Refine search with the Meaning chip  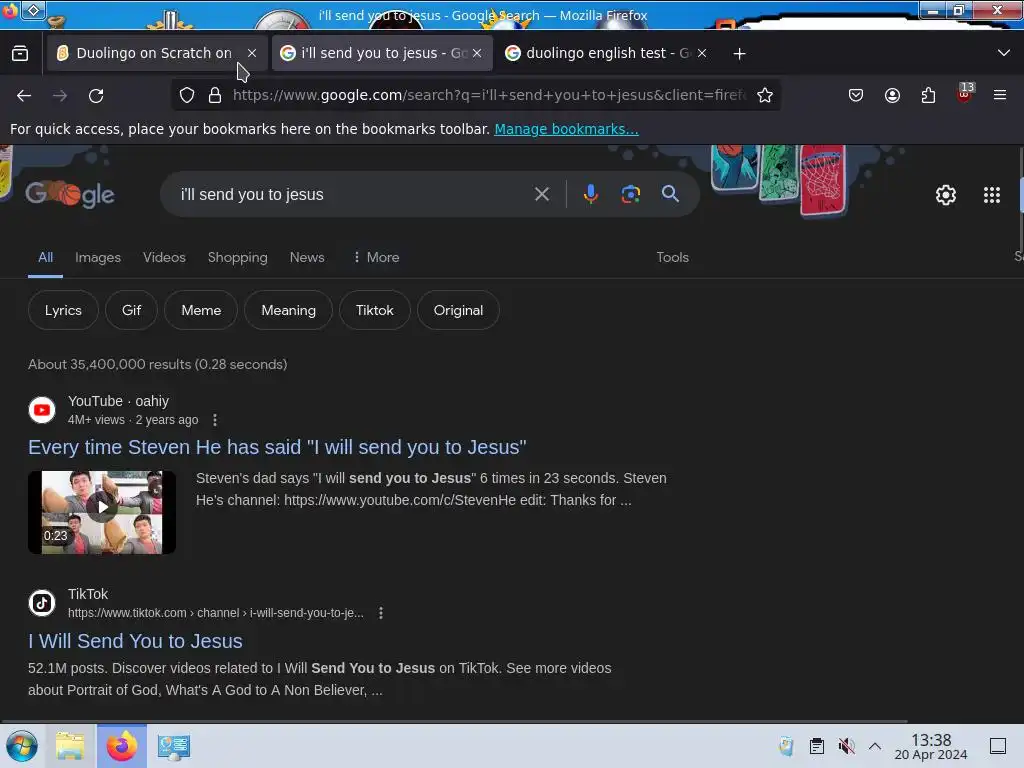288,310
